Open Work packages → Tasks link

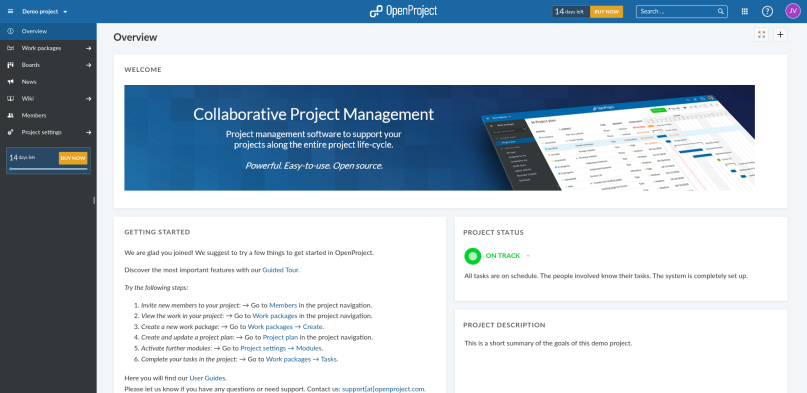point(302,359)
